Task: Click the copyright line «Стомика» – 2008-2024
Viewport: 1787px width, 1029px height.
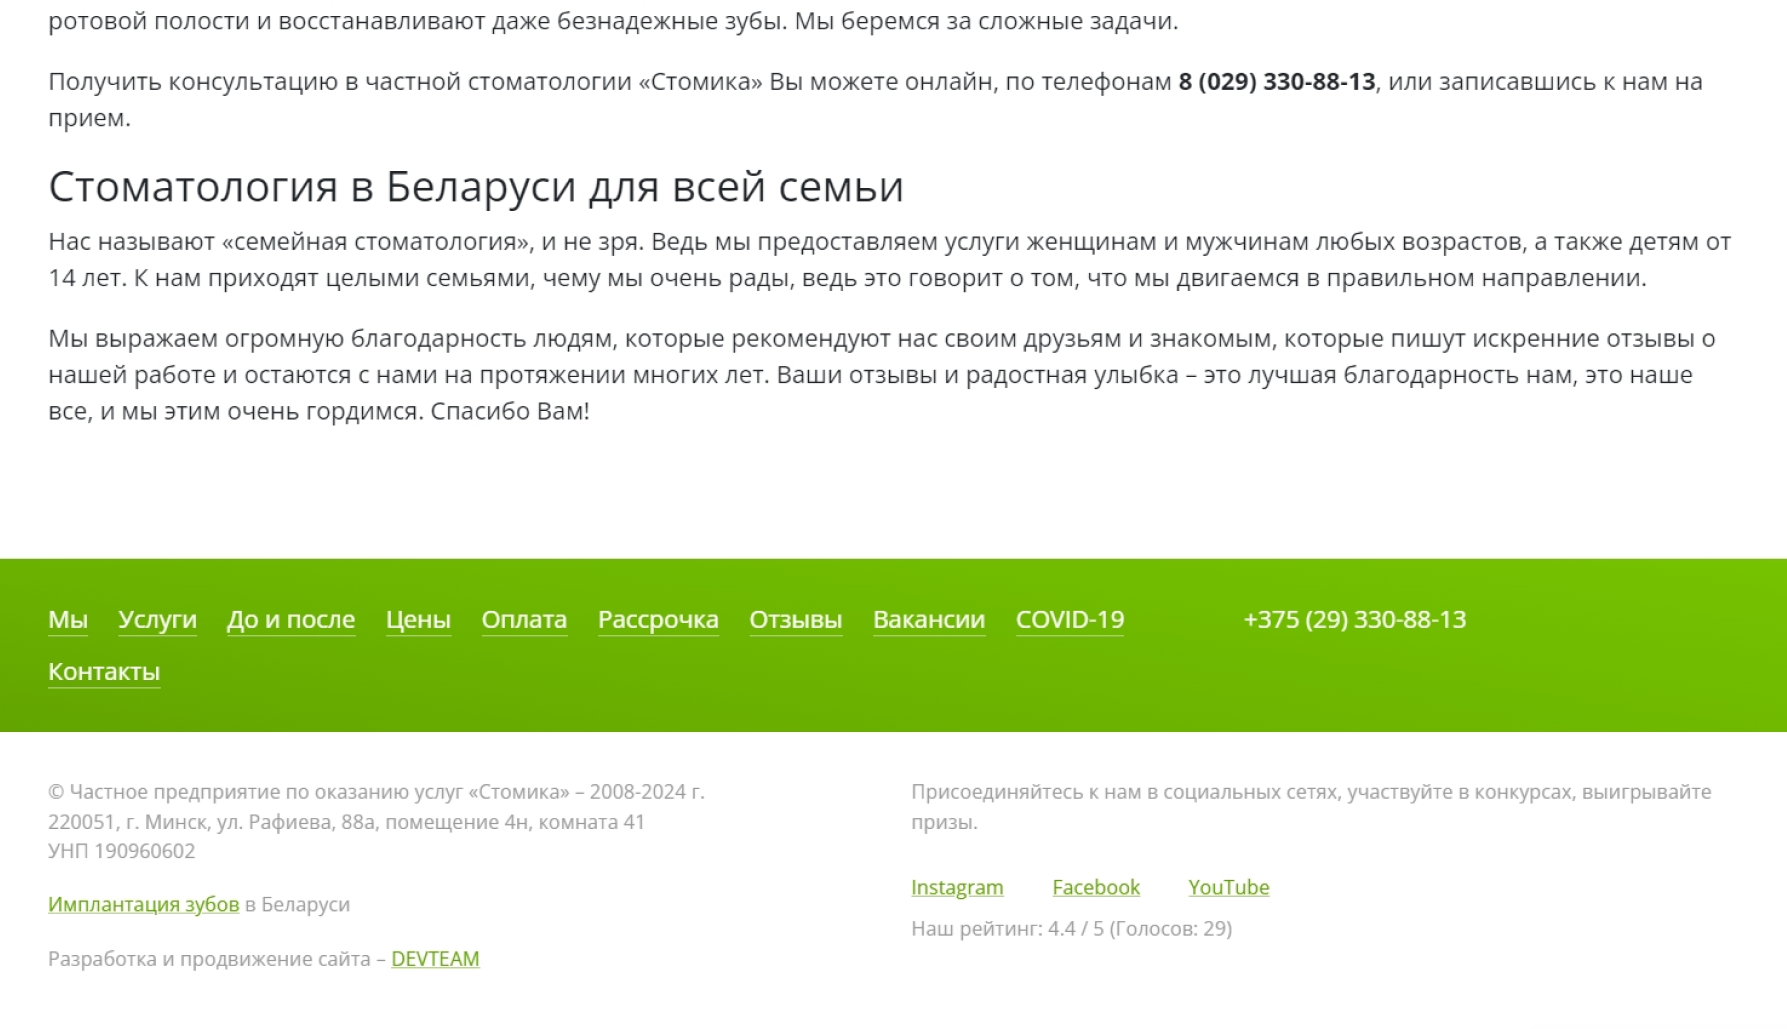Action: coord(376,792)
